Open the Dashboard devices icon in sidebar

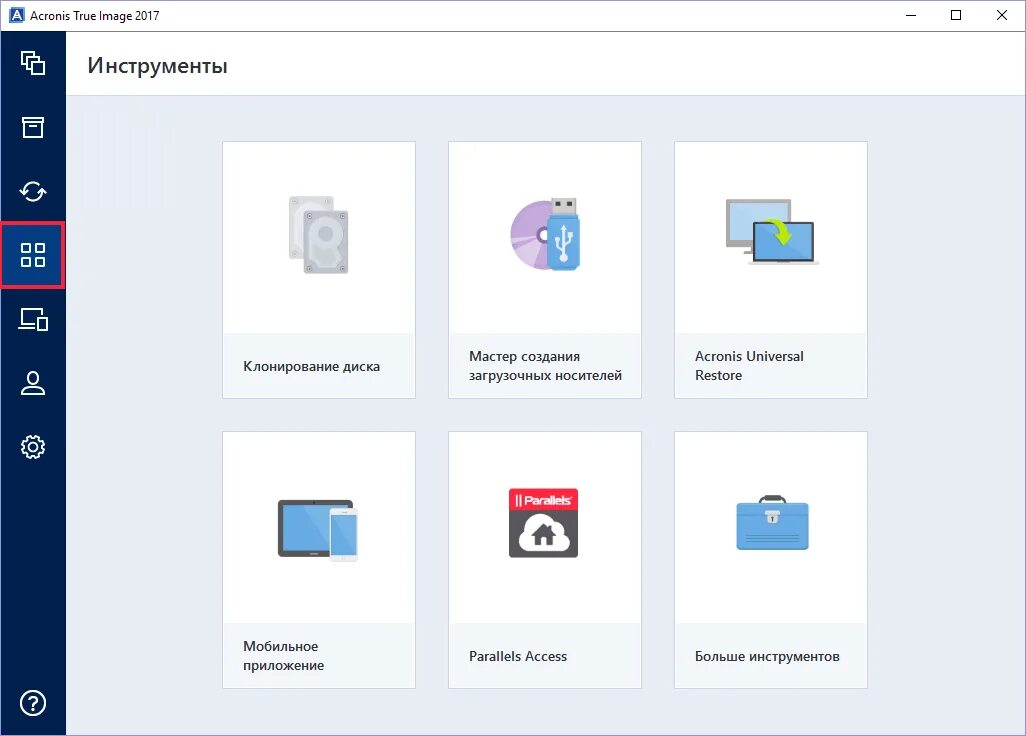click(x=33, y=319)
